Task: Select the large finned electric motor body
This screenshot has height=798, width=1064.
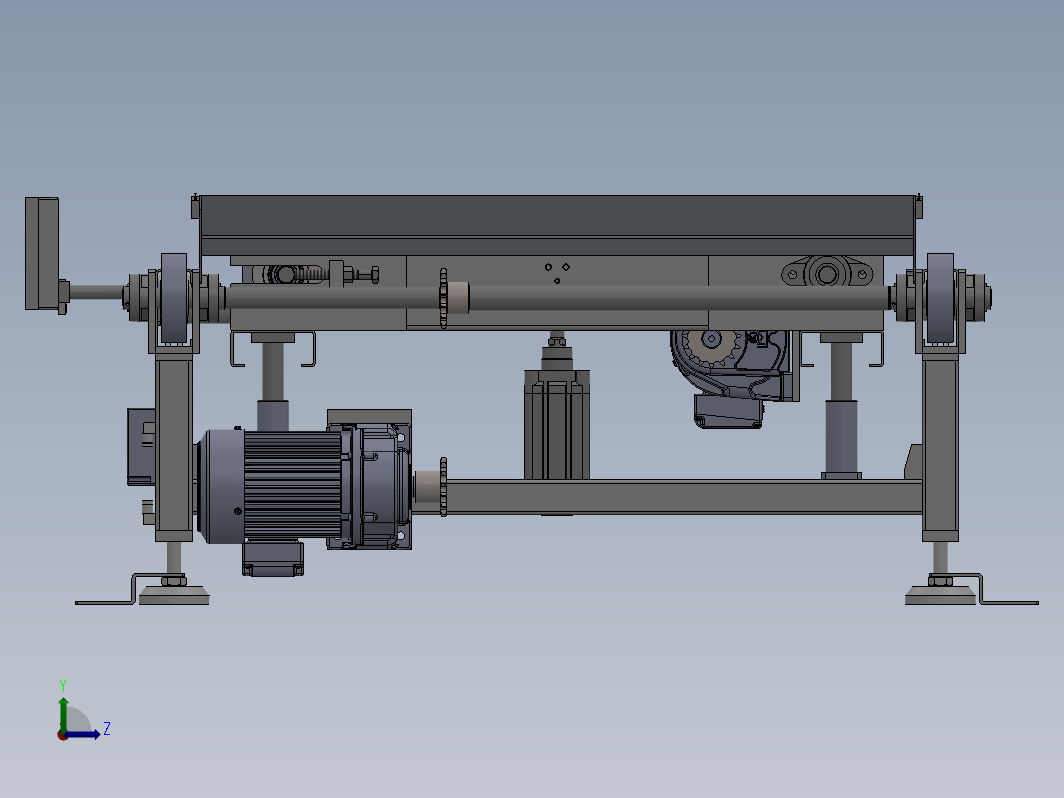Action: pyautogui.click(x=271, y=486)
